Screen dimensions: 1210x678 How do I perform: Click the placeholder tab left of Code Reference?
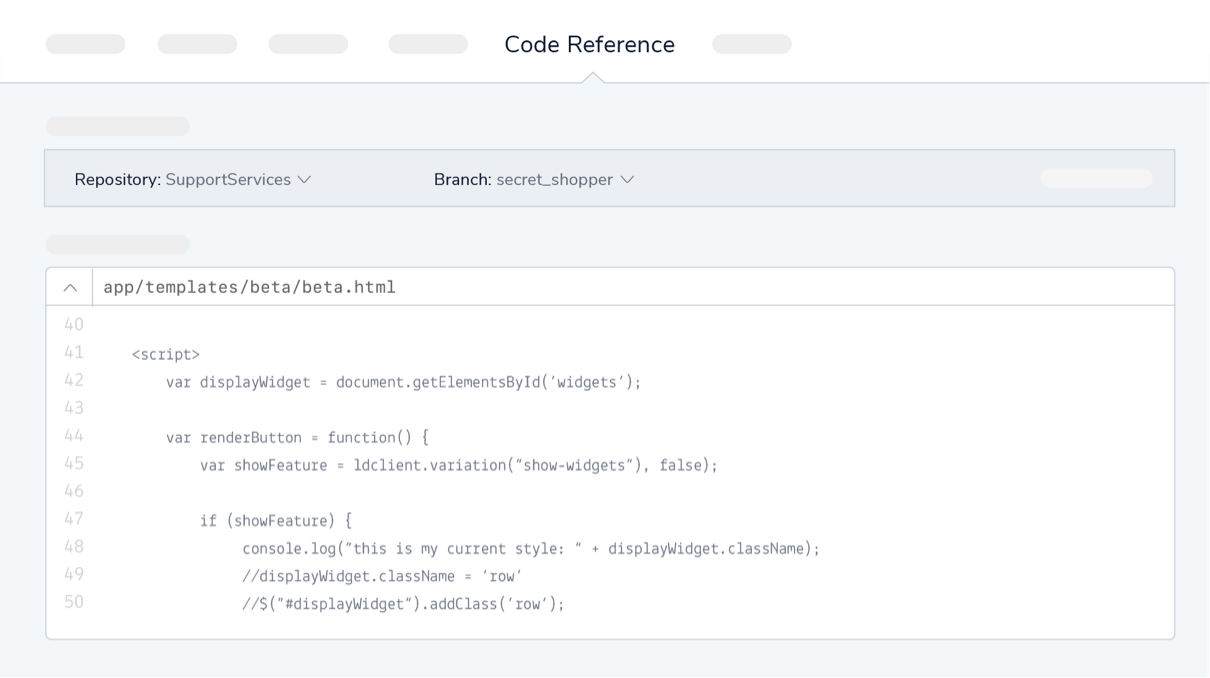(x=427, y=44)
